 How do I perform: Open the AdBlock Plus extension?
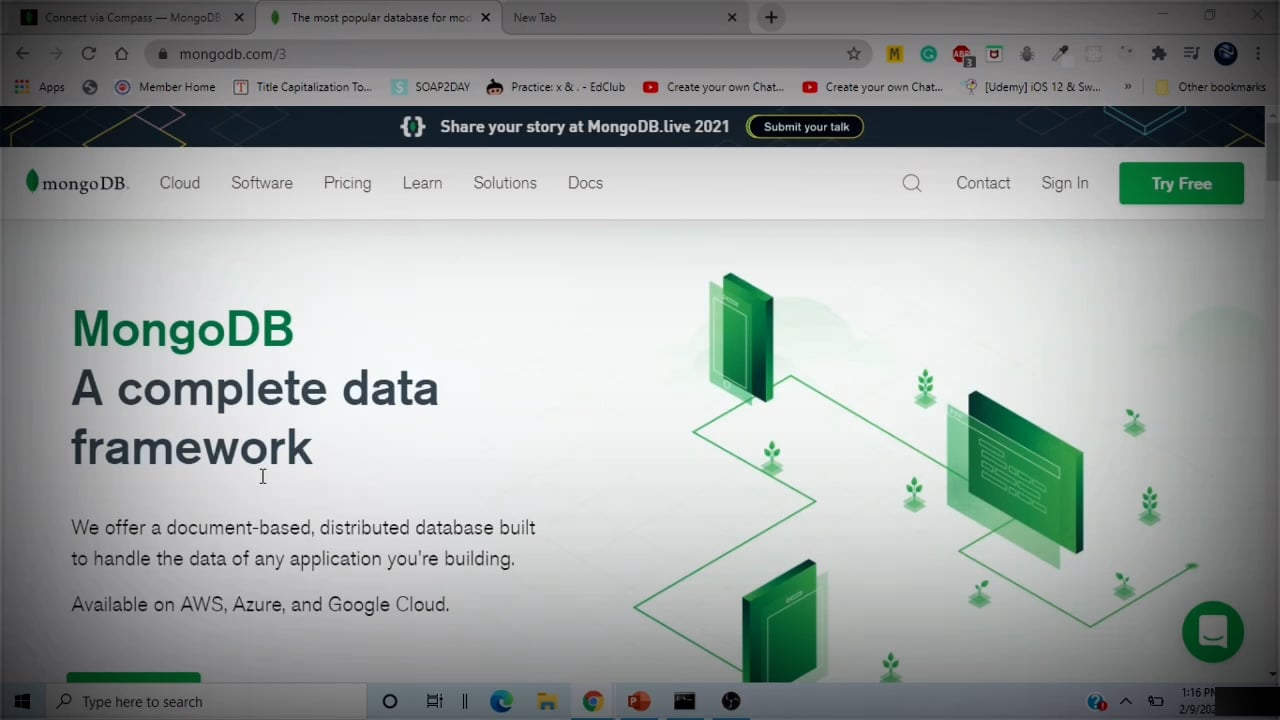[961, 54]
